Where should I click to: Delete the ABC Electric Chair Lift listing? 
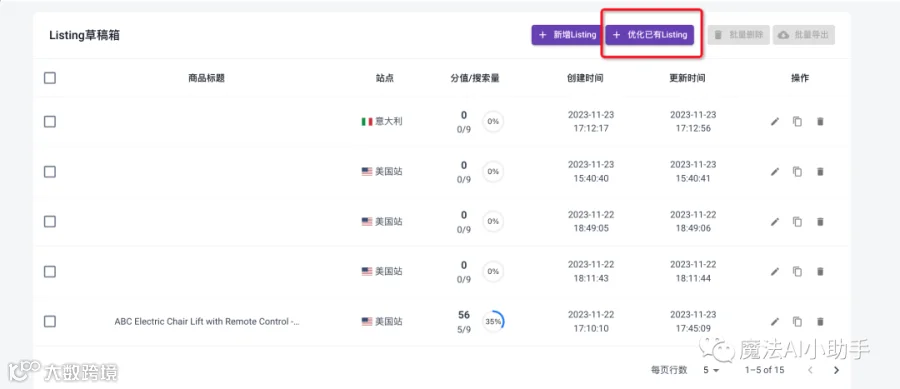[820, 321]
